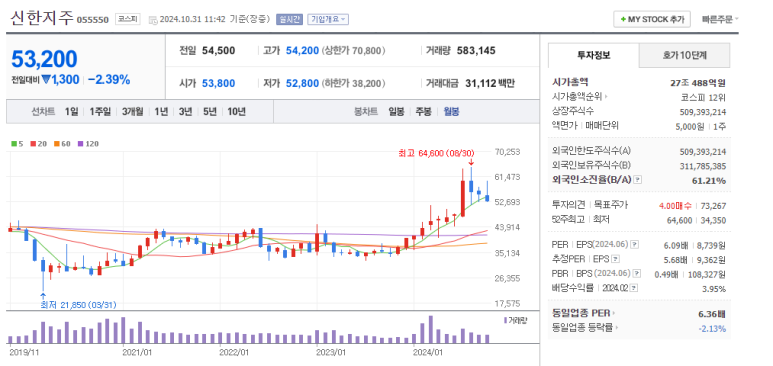773x366 pixels.
Task: Select the 5년 line chart period
Action: pos(210,111)
